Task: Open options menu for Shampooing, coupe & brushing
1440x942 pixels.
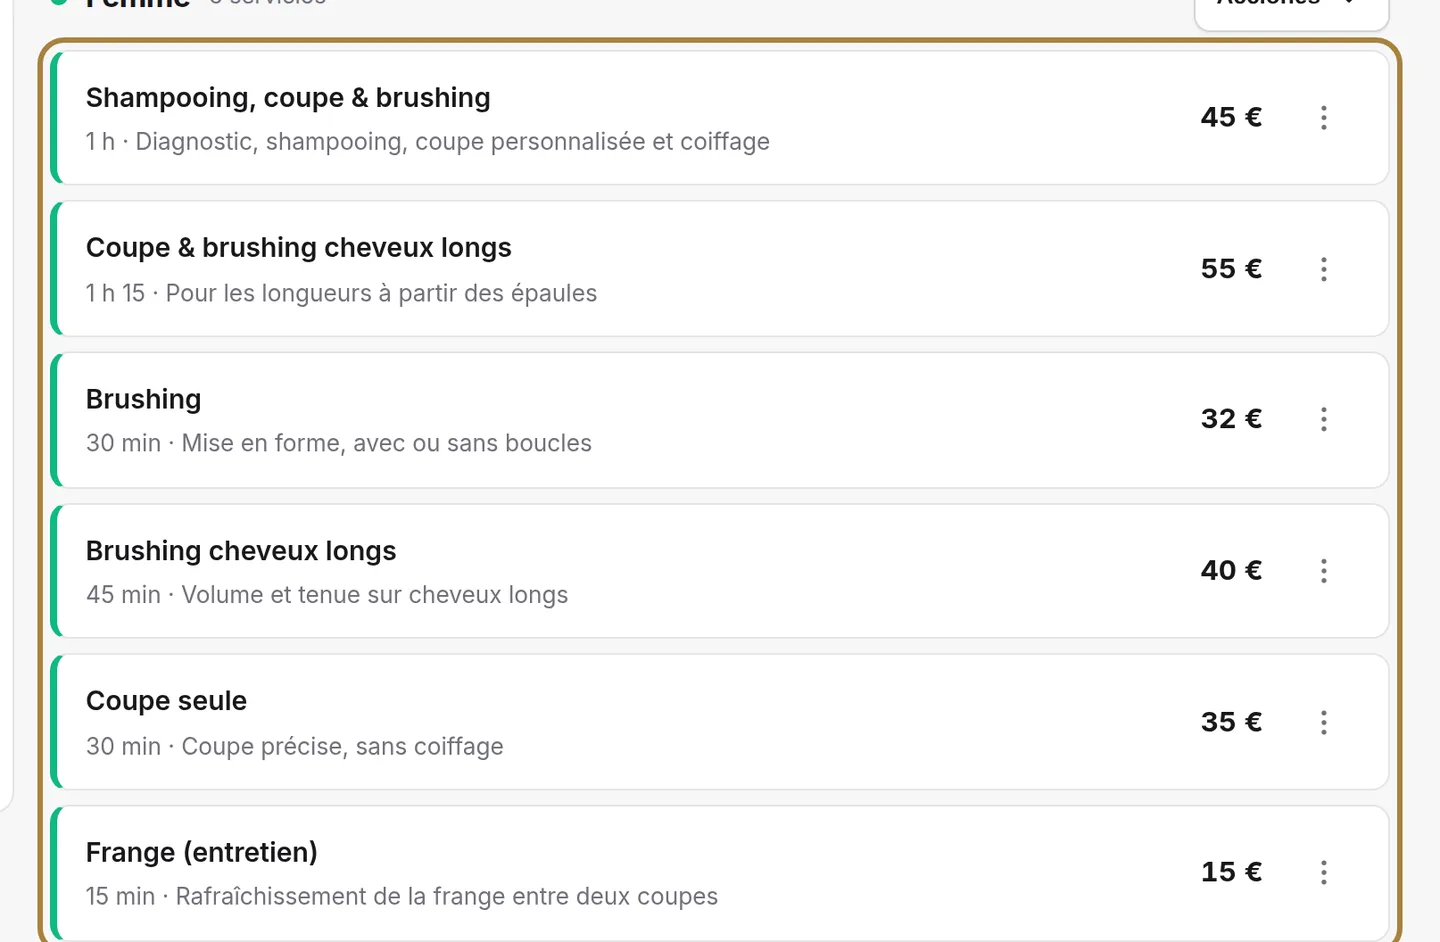Action: point(1323,118)
